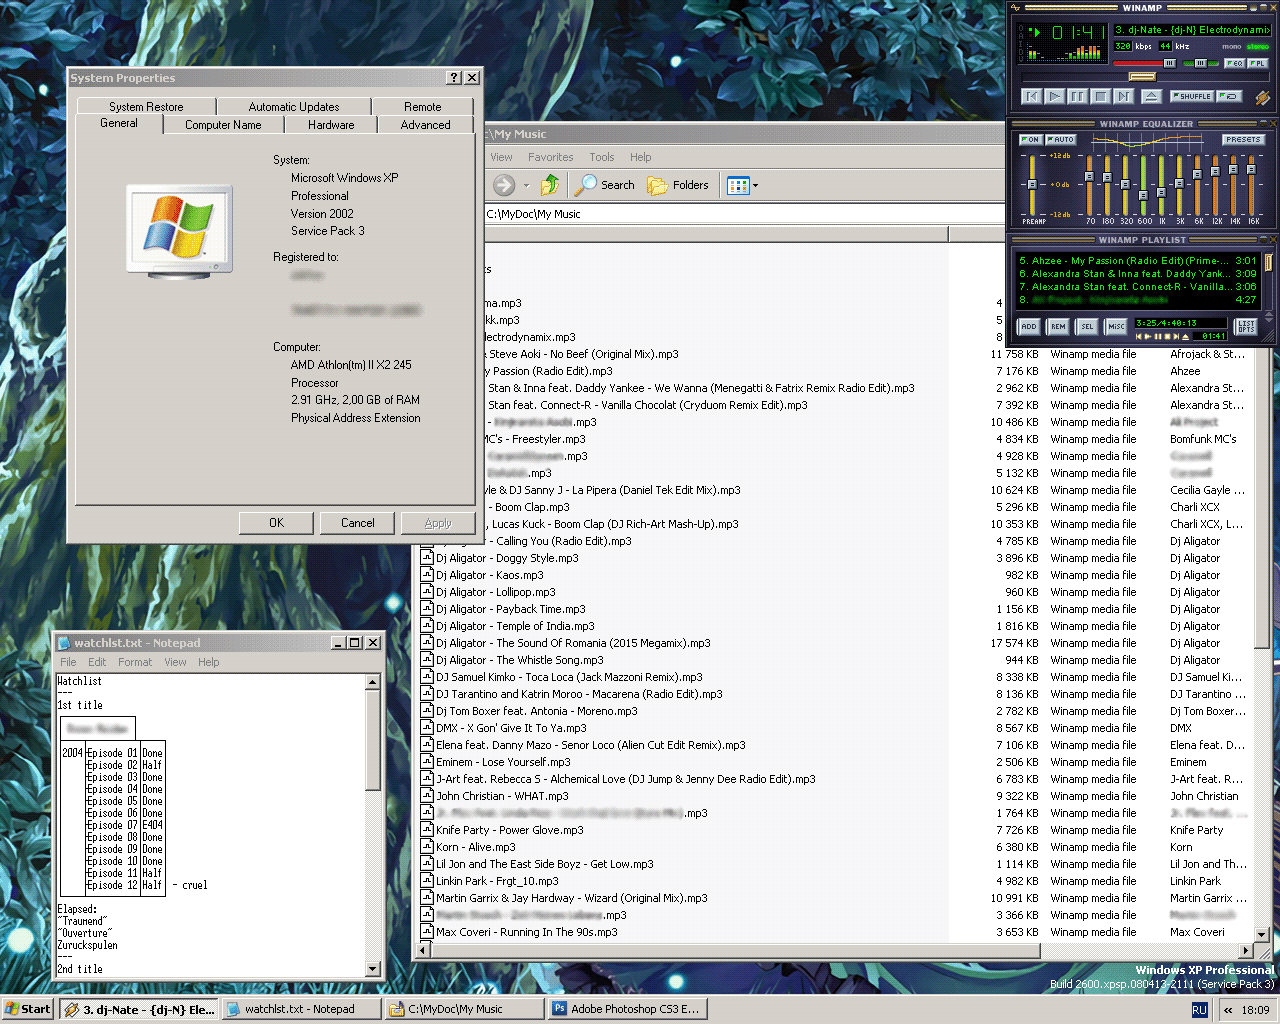Open Winamp main menu icon in title bar

pyautogui.click(x=1015, y=8)
